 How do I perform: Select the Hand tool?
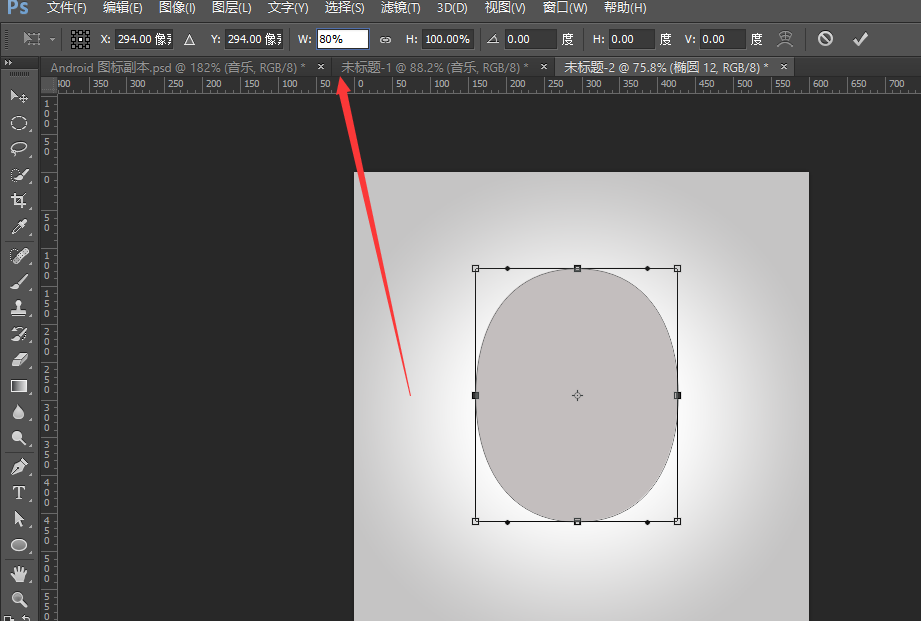click(19, 573)
